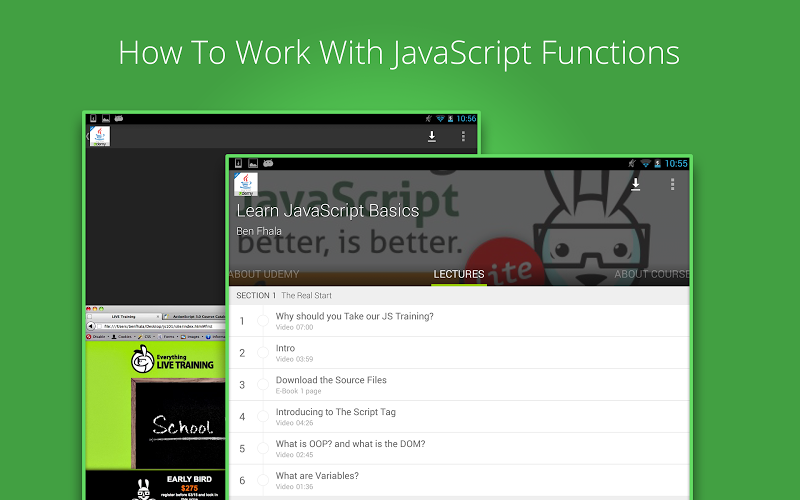Image resolution: width=800 pixels, height=500 pixels.
Task: Toggle the completion circle for Introducing to The Script Tag
Action: pyautogui.click(x=263, y=416)
